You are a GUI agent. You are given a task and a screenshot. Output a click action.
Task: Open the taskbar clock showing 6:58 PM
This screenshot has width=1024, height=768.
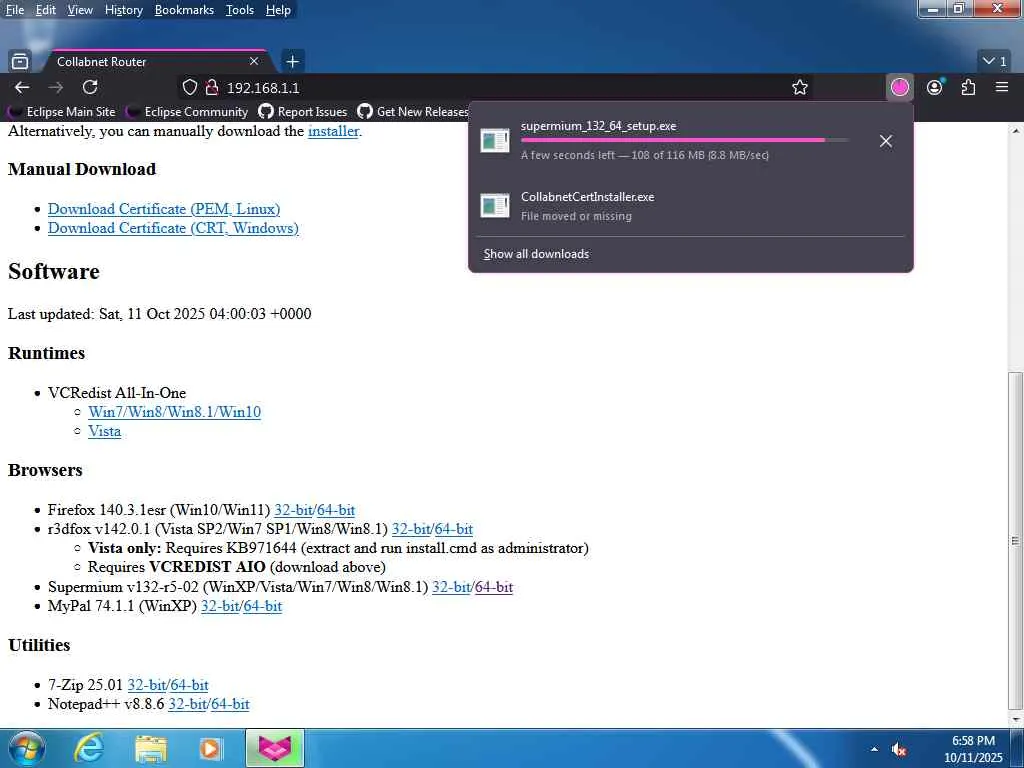tap(973, 749)
